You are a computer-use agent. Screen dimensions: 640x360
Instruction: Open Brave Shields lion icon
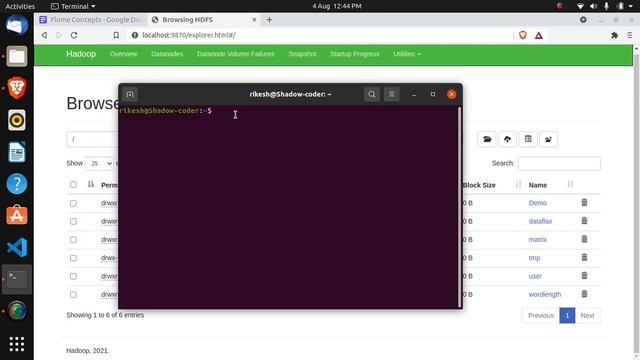point(523,35)
